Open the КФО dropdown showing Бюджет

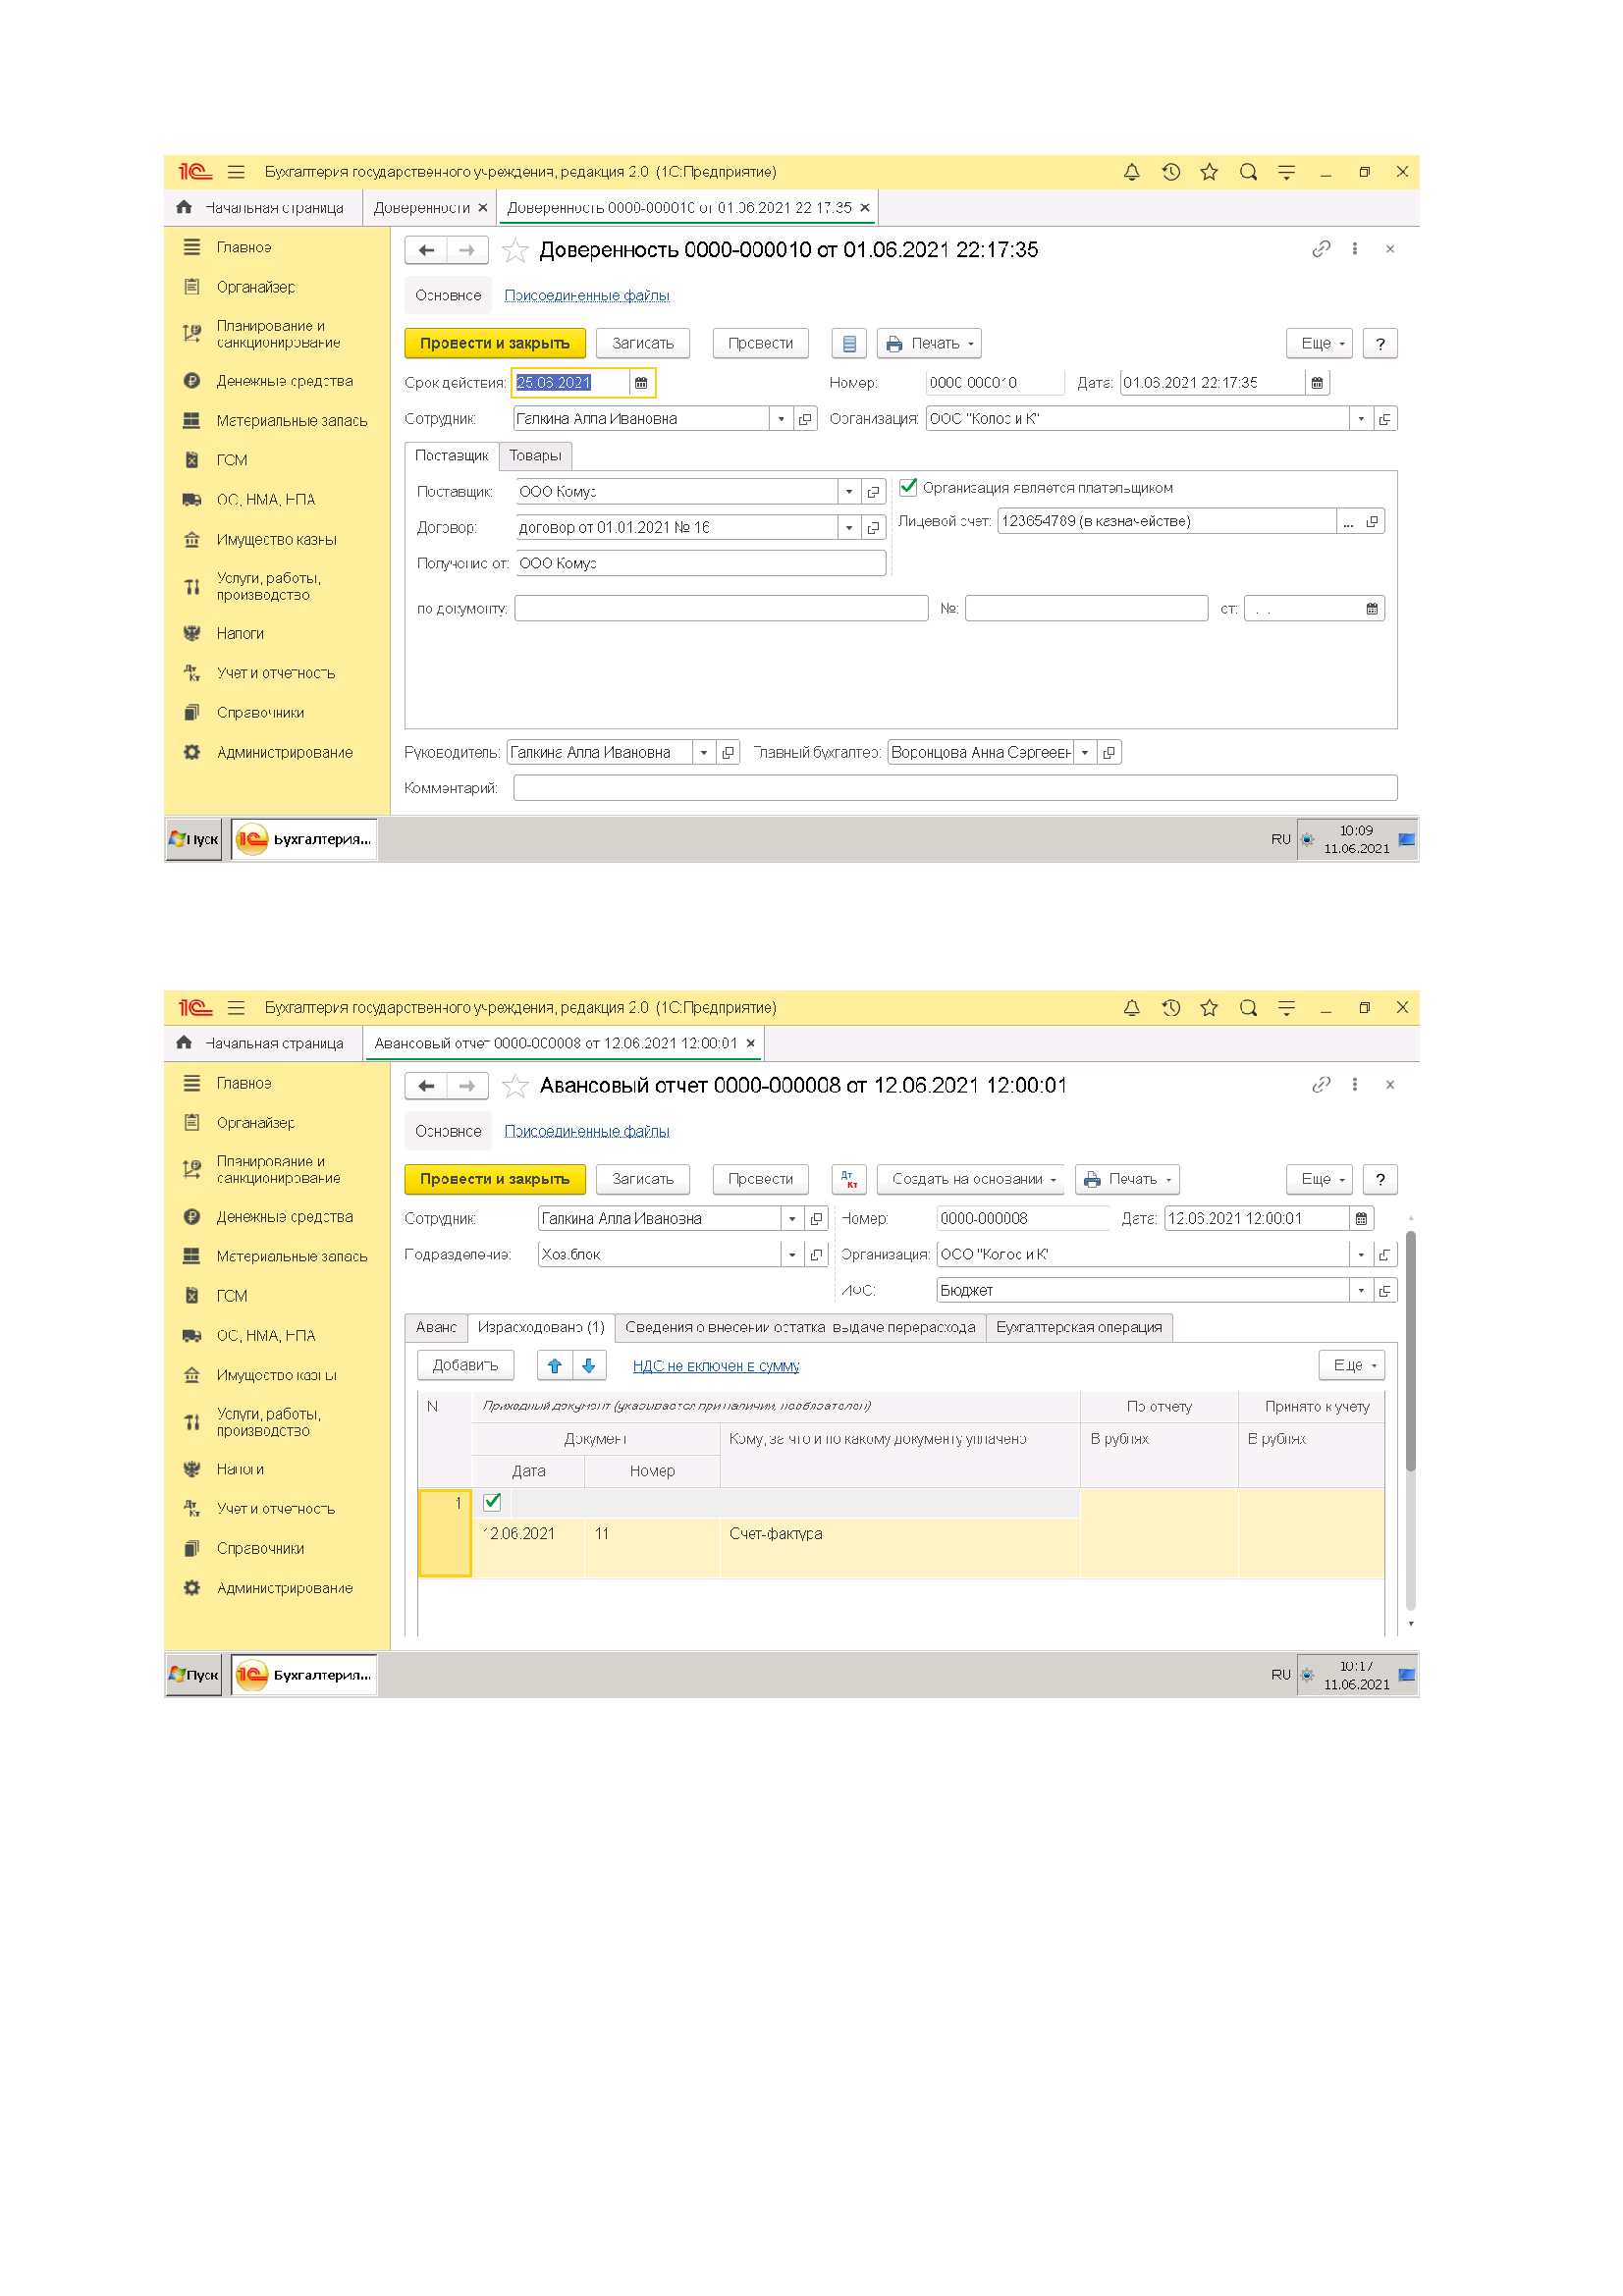point(1360,1291)
